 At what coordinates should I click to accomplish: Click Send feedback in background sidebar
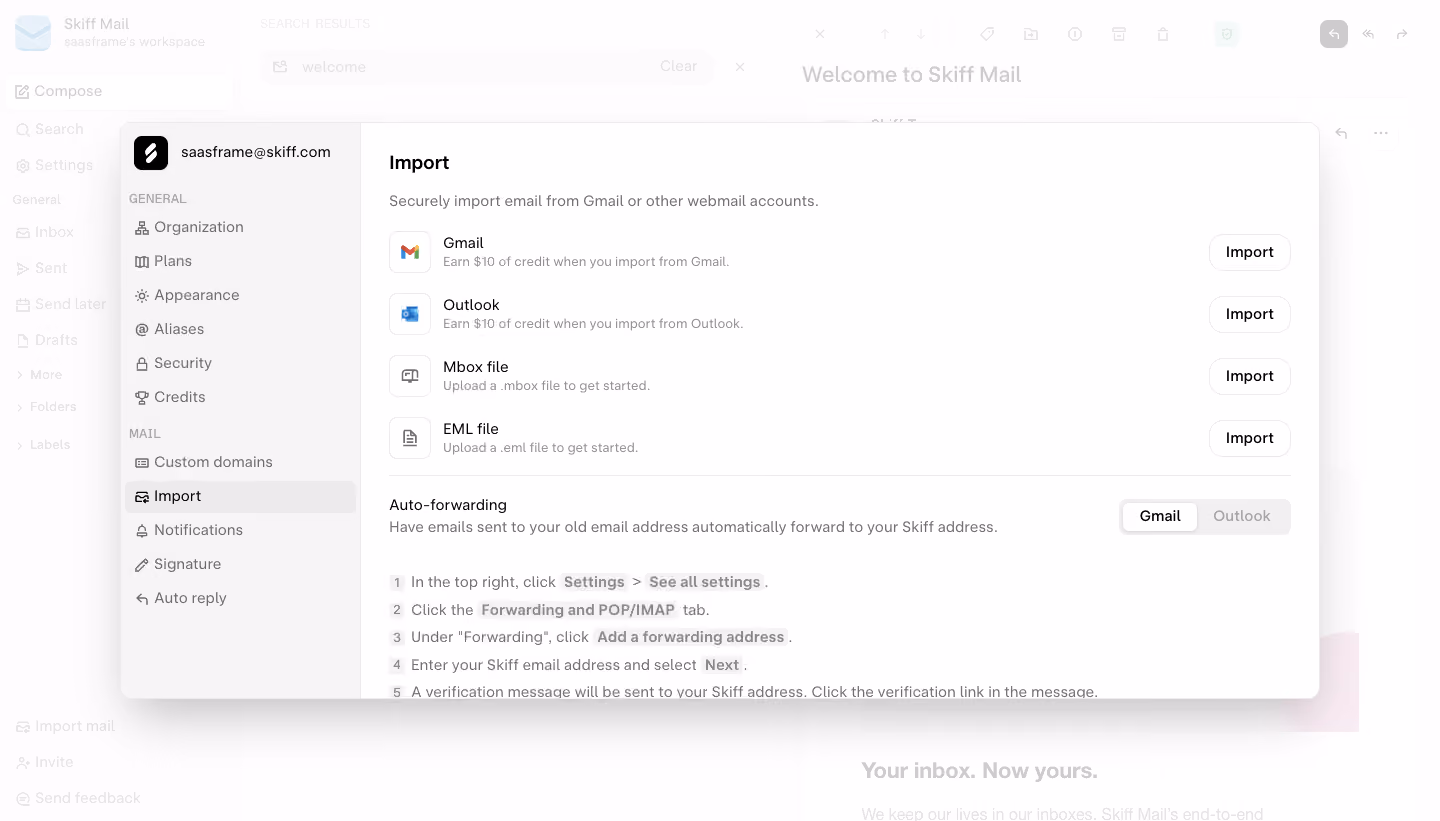pyautogui.click(x=78, y=798)
